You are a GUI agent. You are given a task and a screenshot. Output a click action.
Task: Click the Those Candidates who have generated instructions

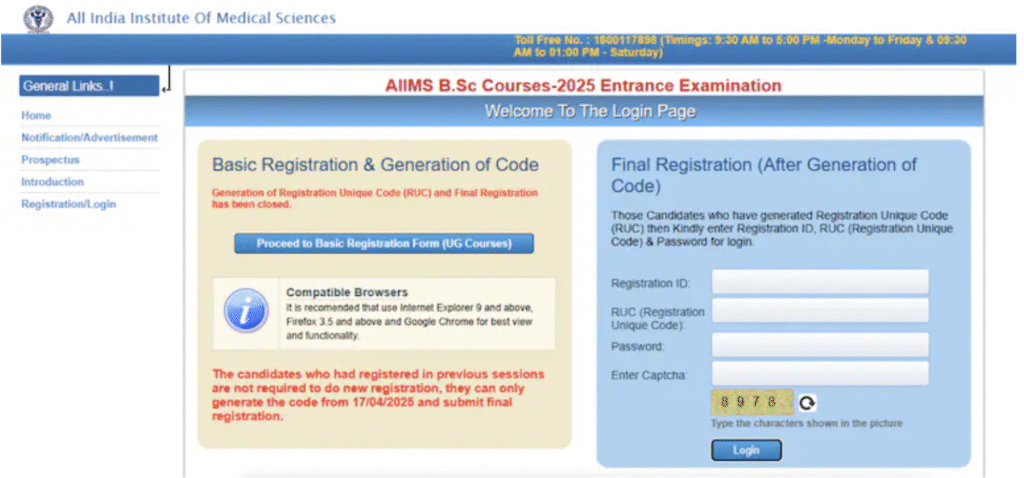782,228
